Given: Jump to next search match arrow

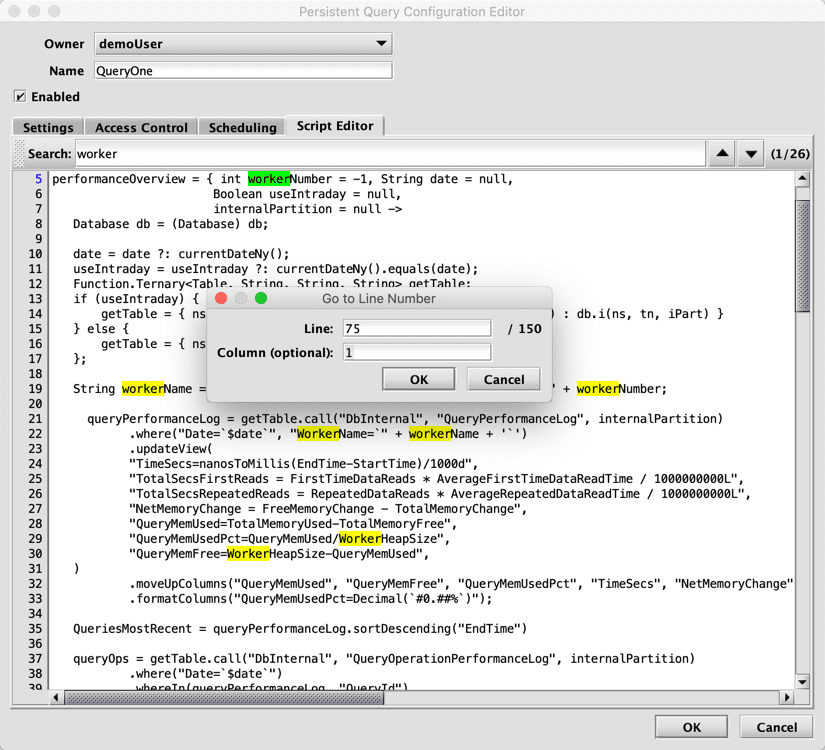Looking at the screenshot, I should [x=751, y=154].
